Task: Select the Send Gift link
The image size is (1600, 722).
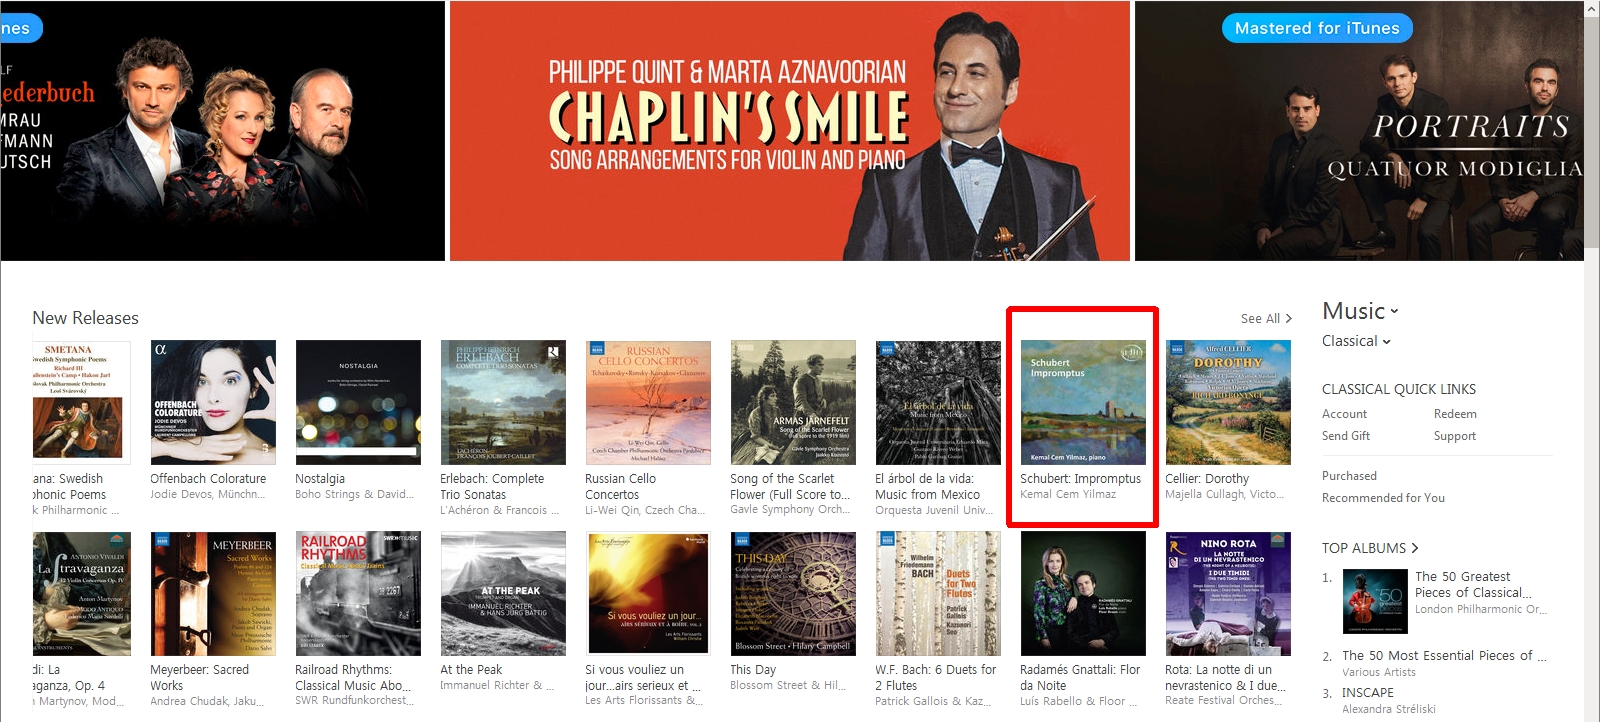Action: pyautogui.click(x=1346, y=436)
